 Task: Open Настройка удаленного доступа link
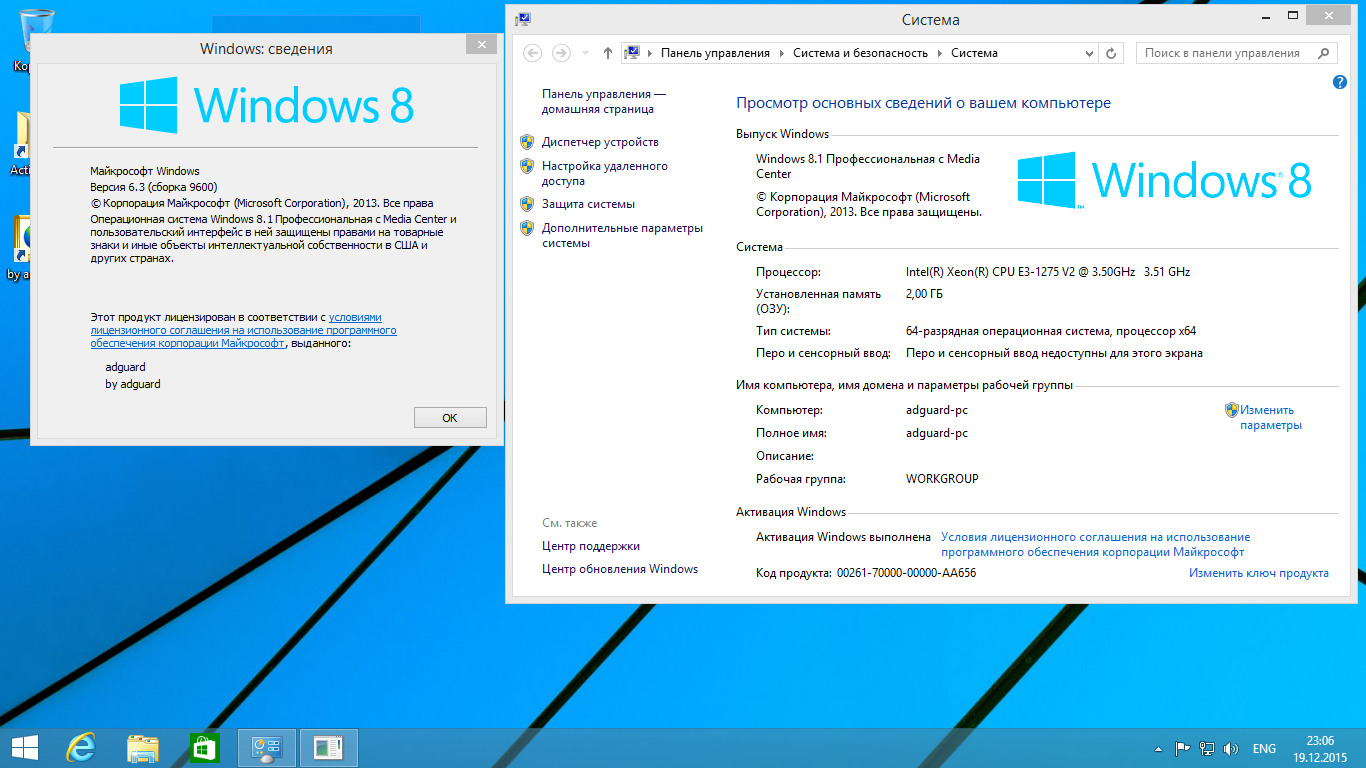(605, 174)
